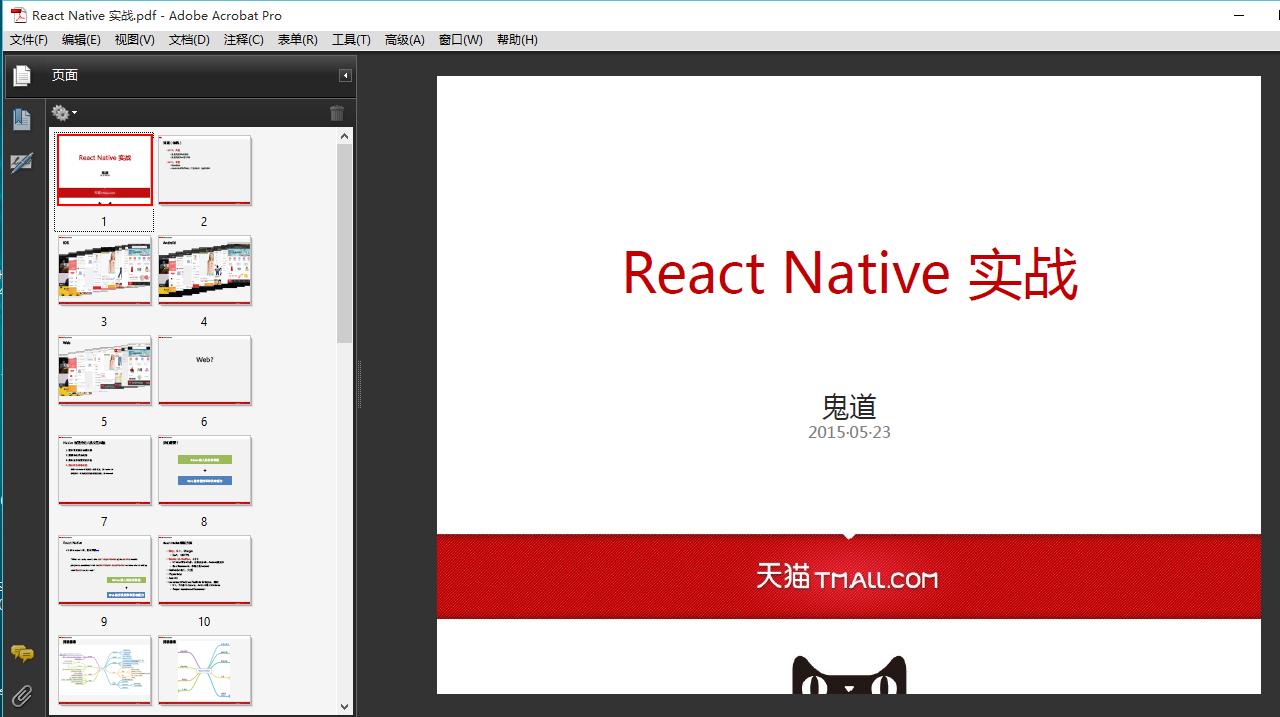Open the 注释(C) menu
The width and height of the screenshot is (1280, 717).
243,40
